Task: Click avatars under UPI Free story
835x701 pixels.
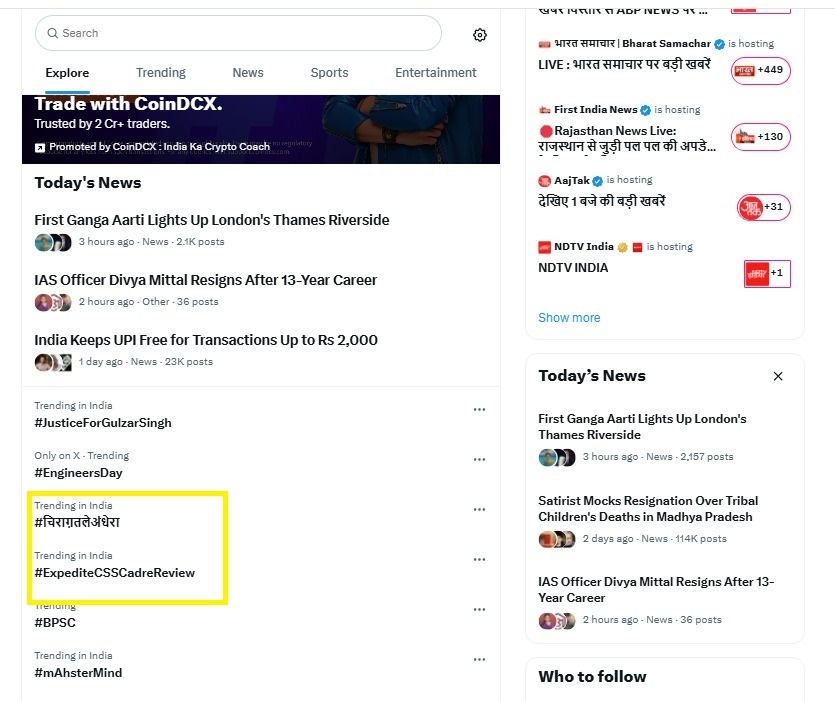Action: (53, 363)
